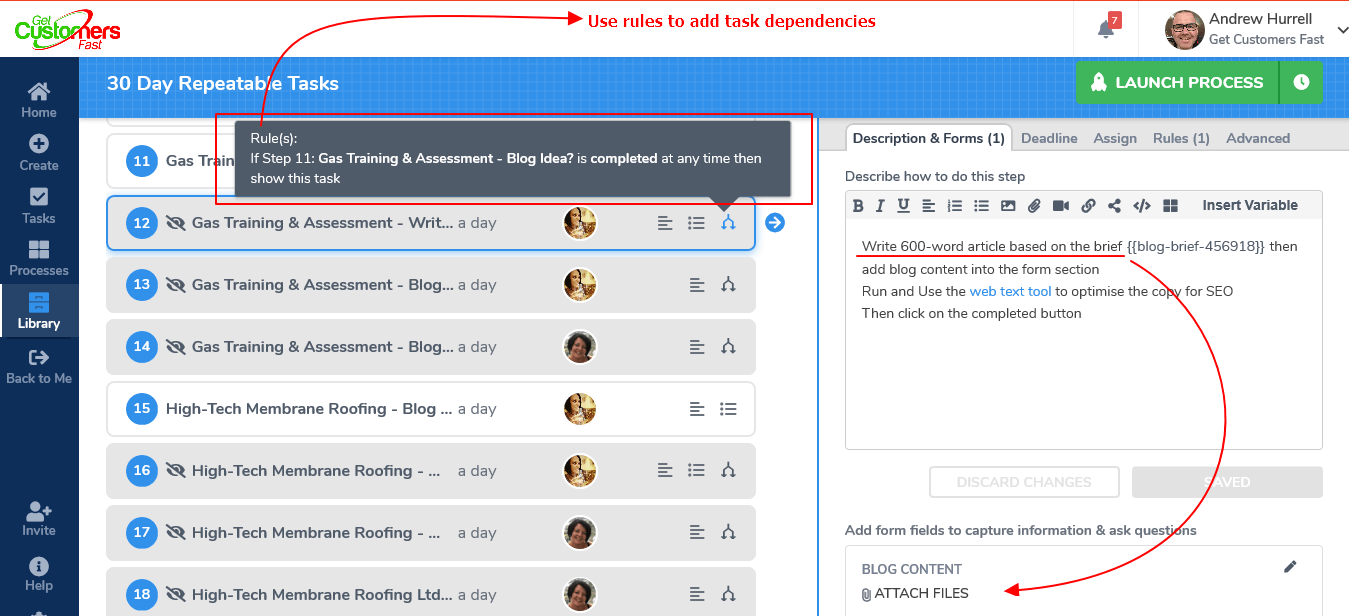1349x616 pixels.
Task: Click the paperclip attach file icon in the toolbar
Action: coord(1034,206)
